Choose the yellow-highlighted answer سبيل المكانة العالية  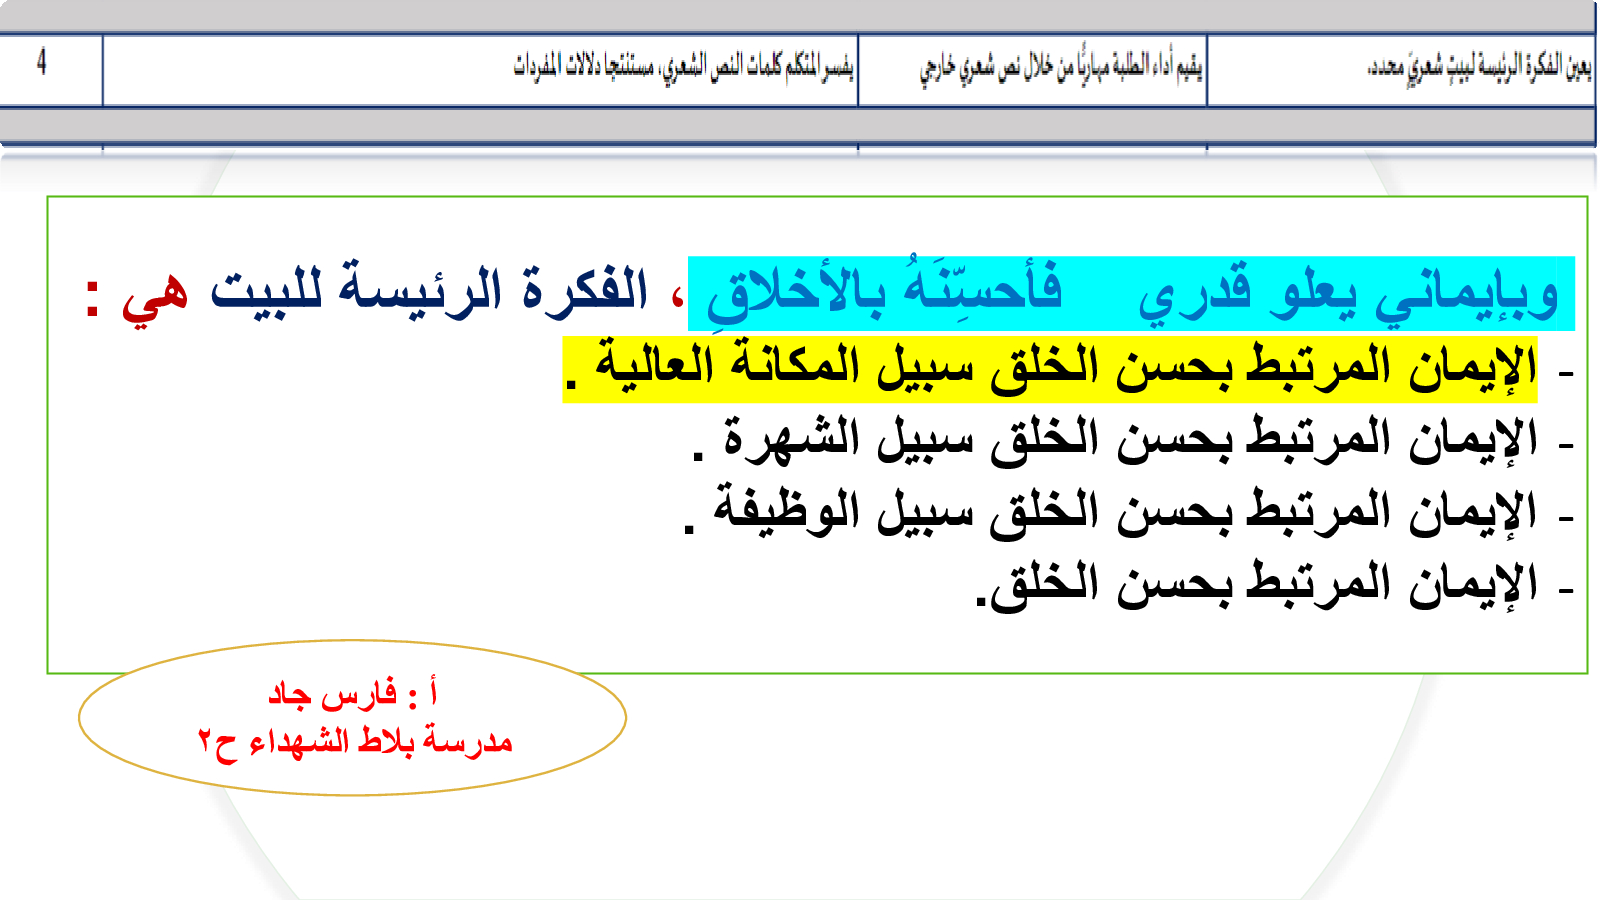1050,369
